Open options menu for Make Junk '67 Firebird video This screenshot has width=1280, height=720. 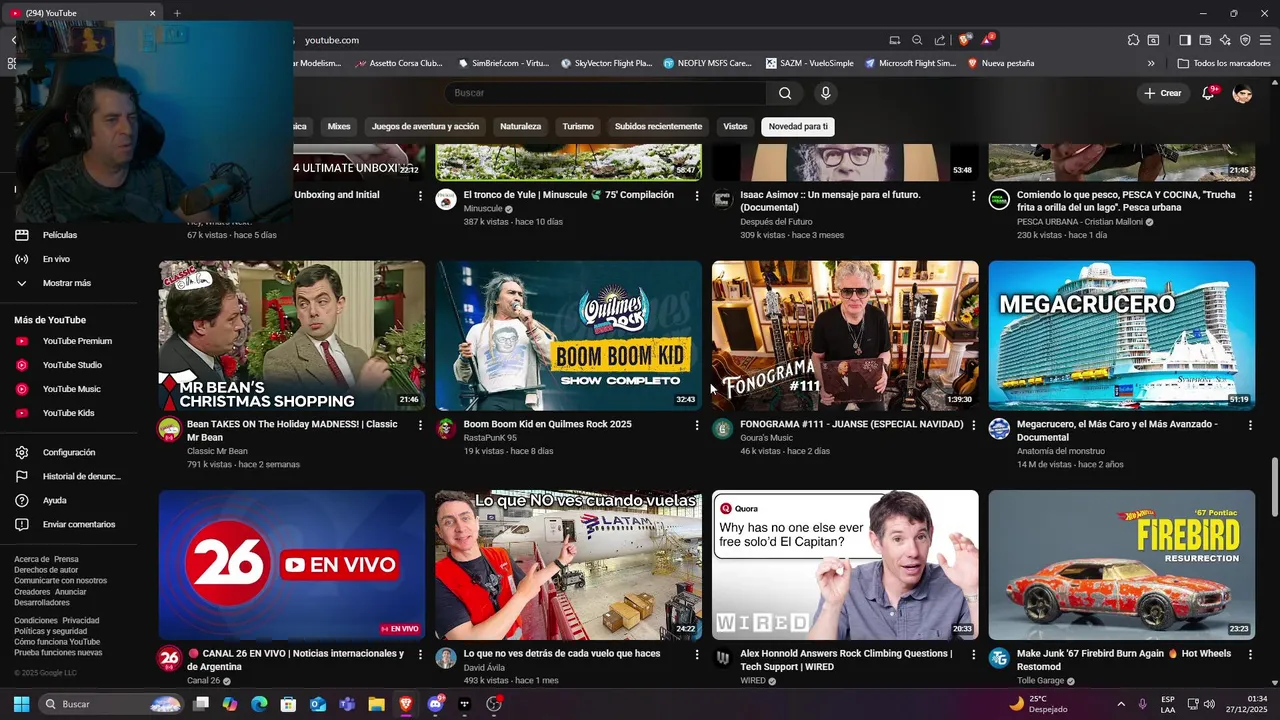pyautogui.click(x=1250, y=654)
